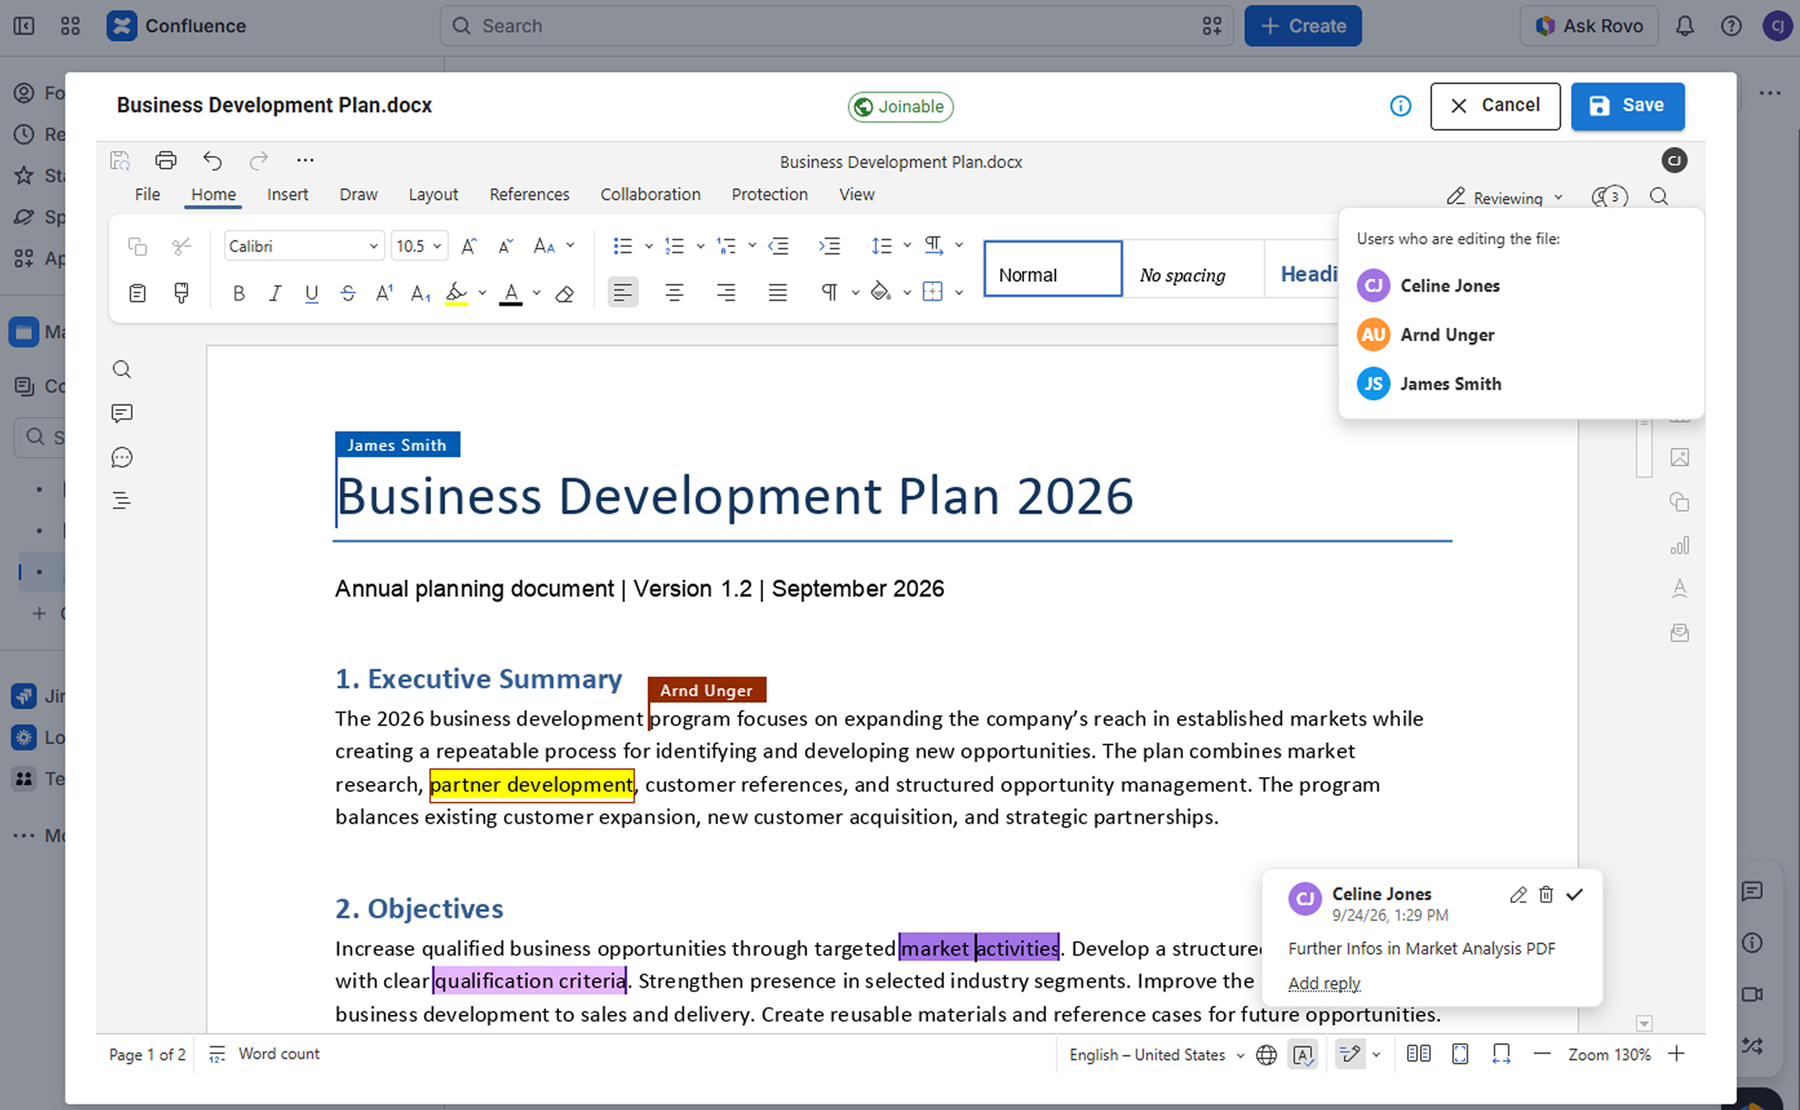Open the chat panel in left sidebar
1800x1110 pixels.
(122, 457)
